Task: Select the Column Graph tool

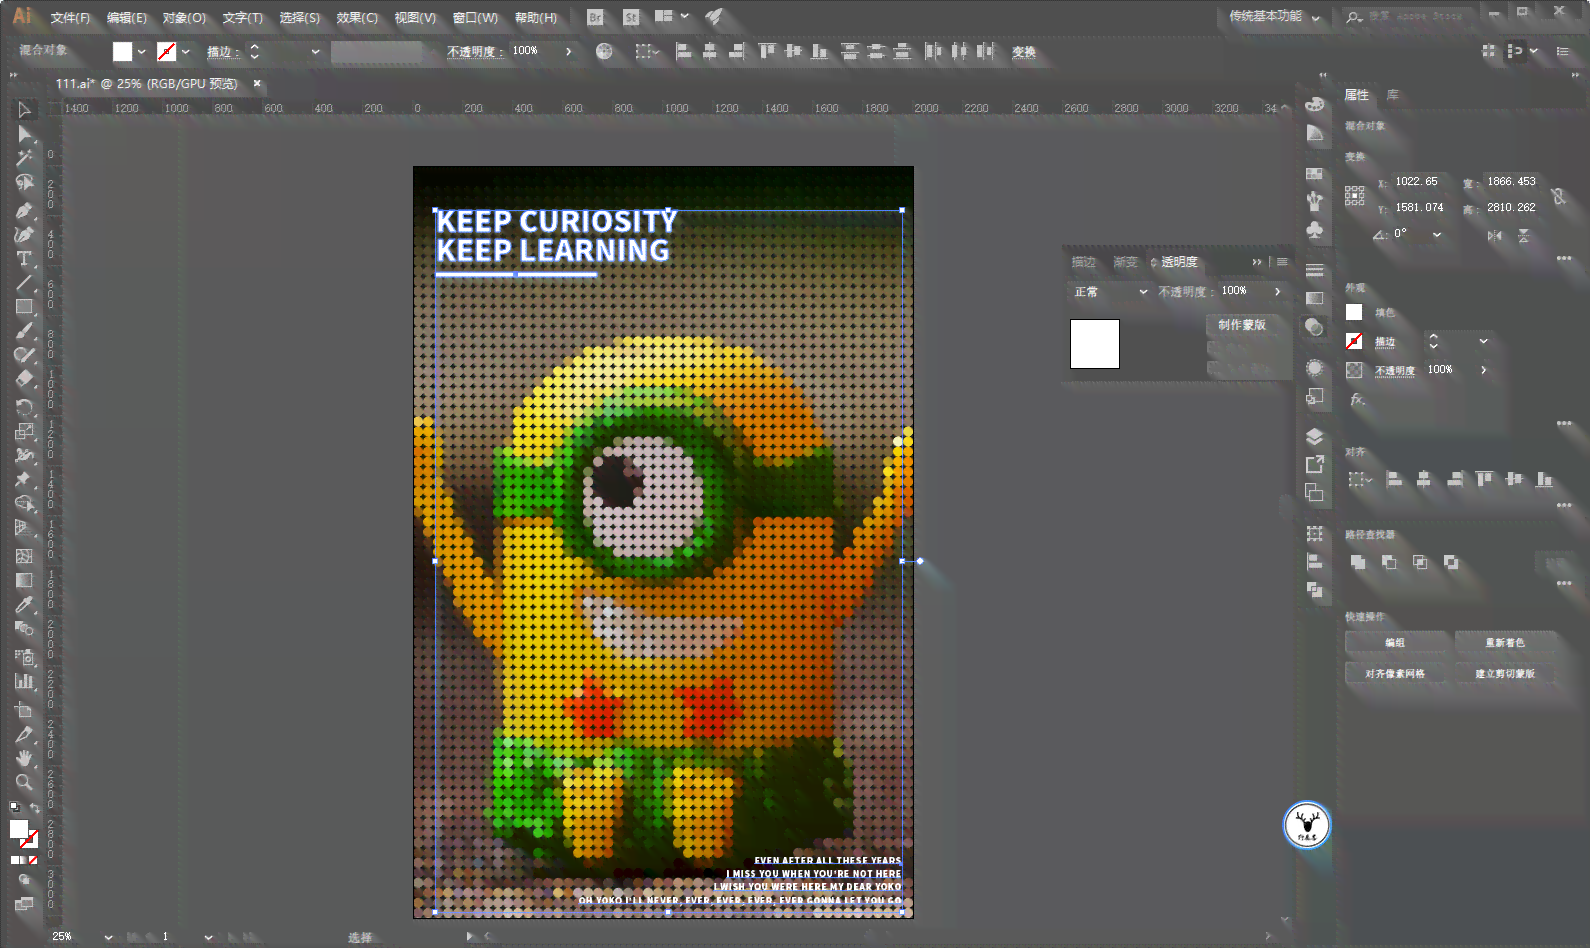Action: click(25, 682)
